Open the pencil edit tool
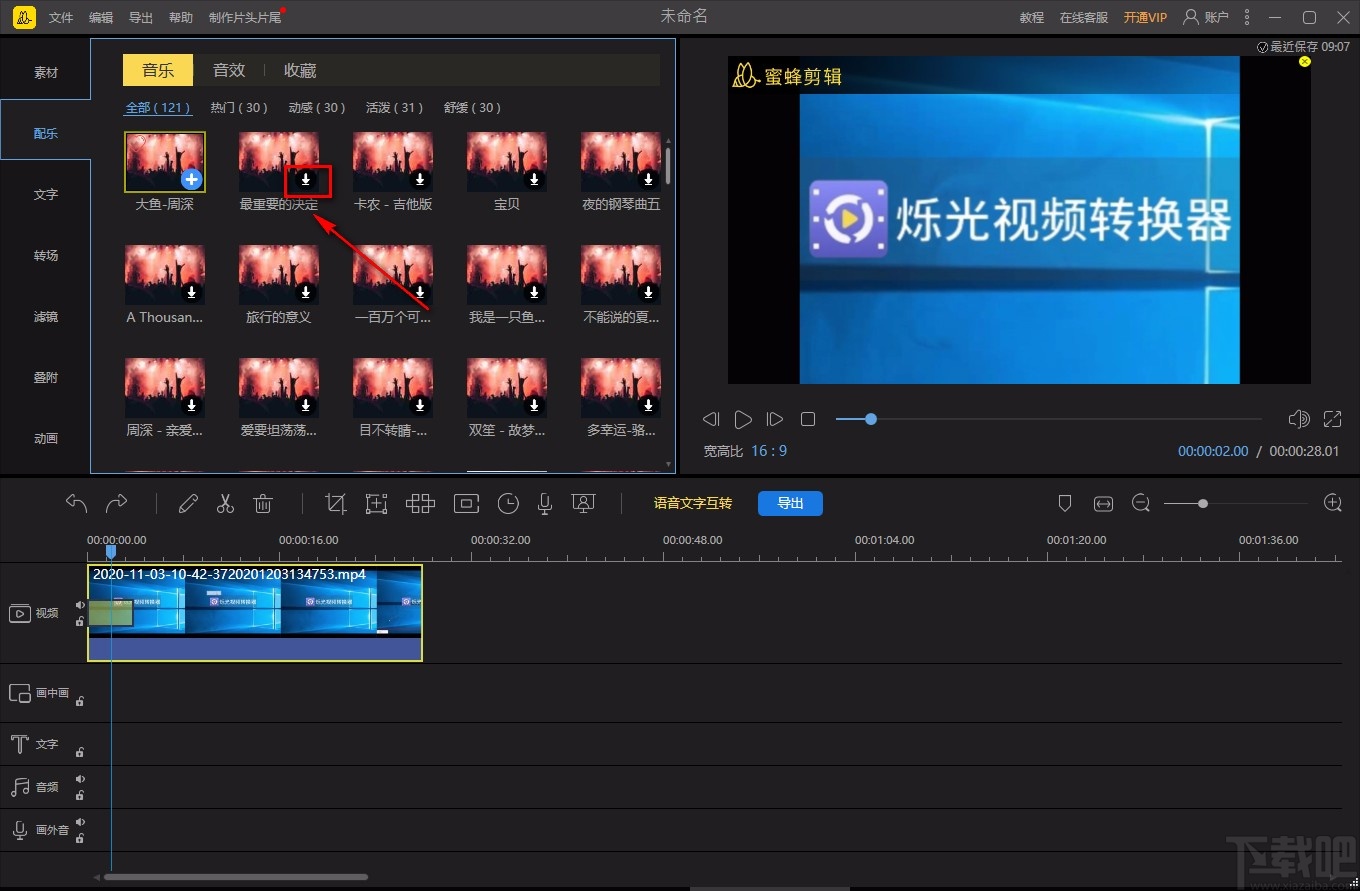1360x891 pixels. click(x=188, y=503)
